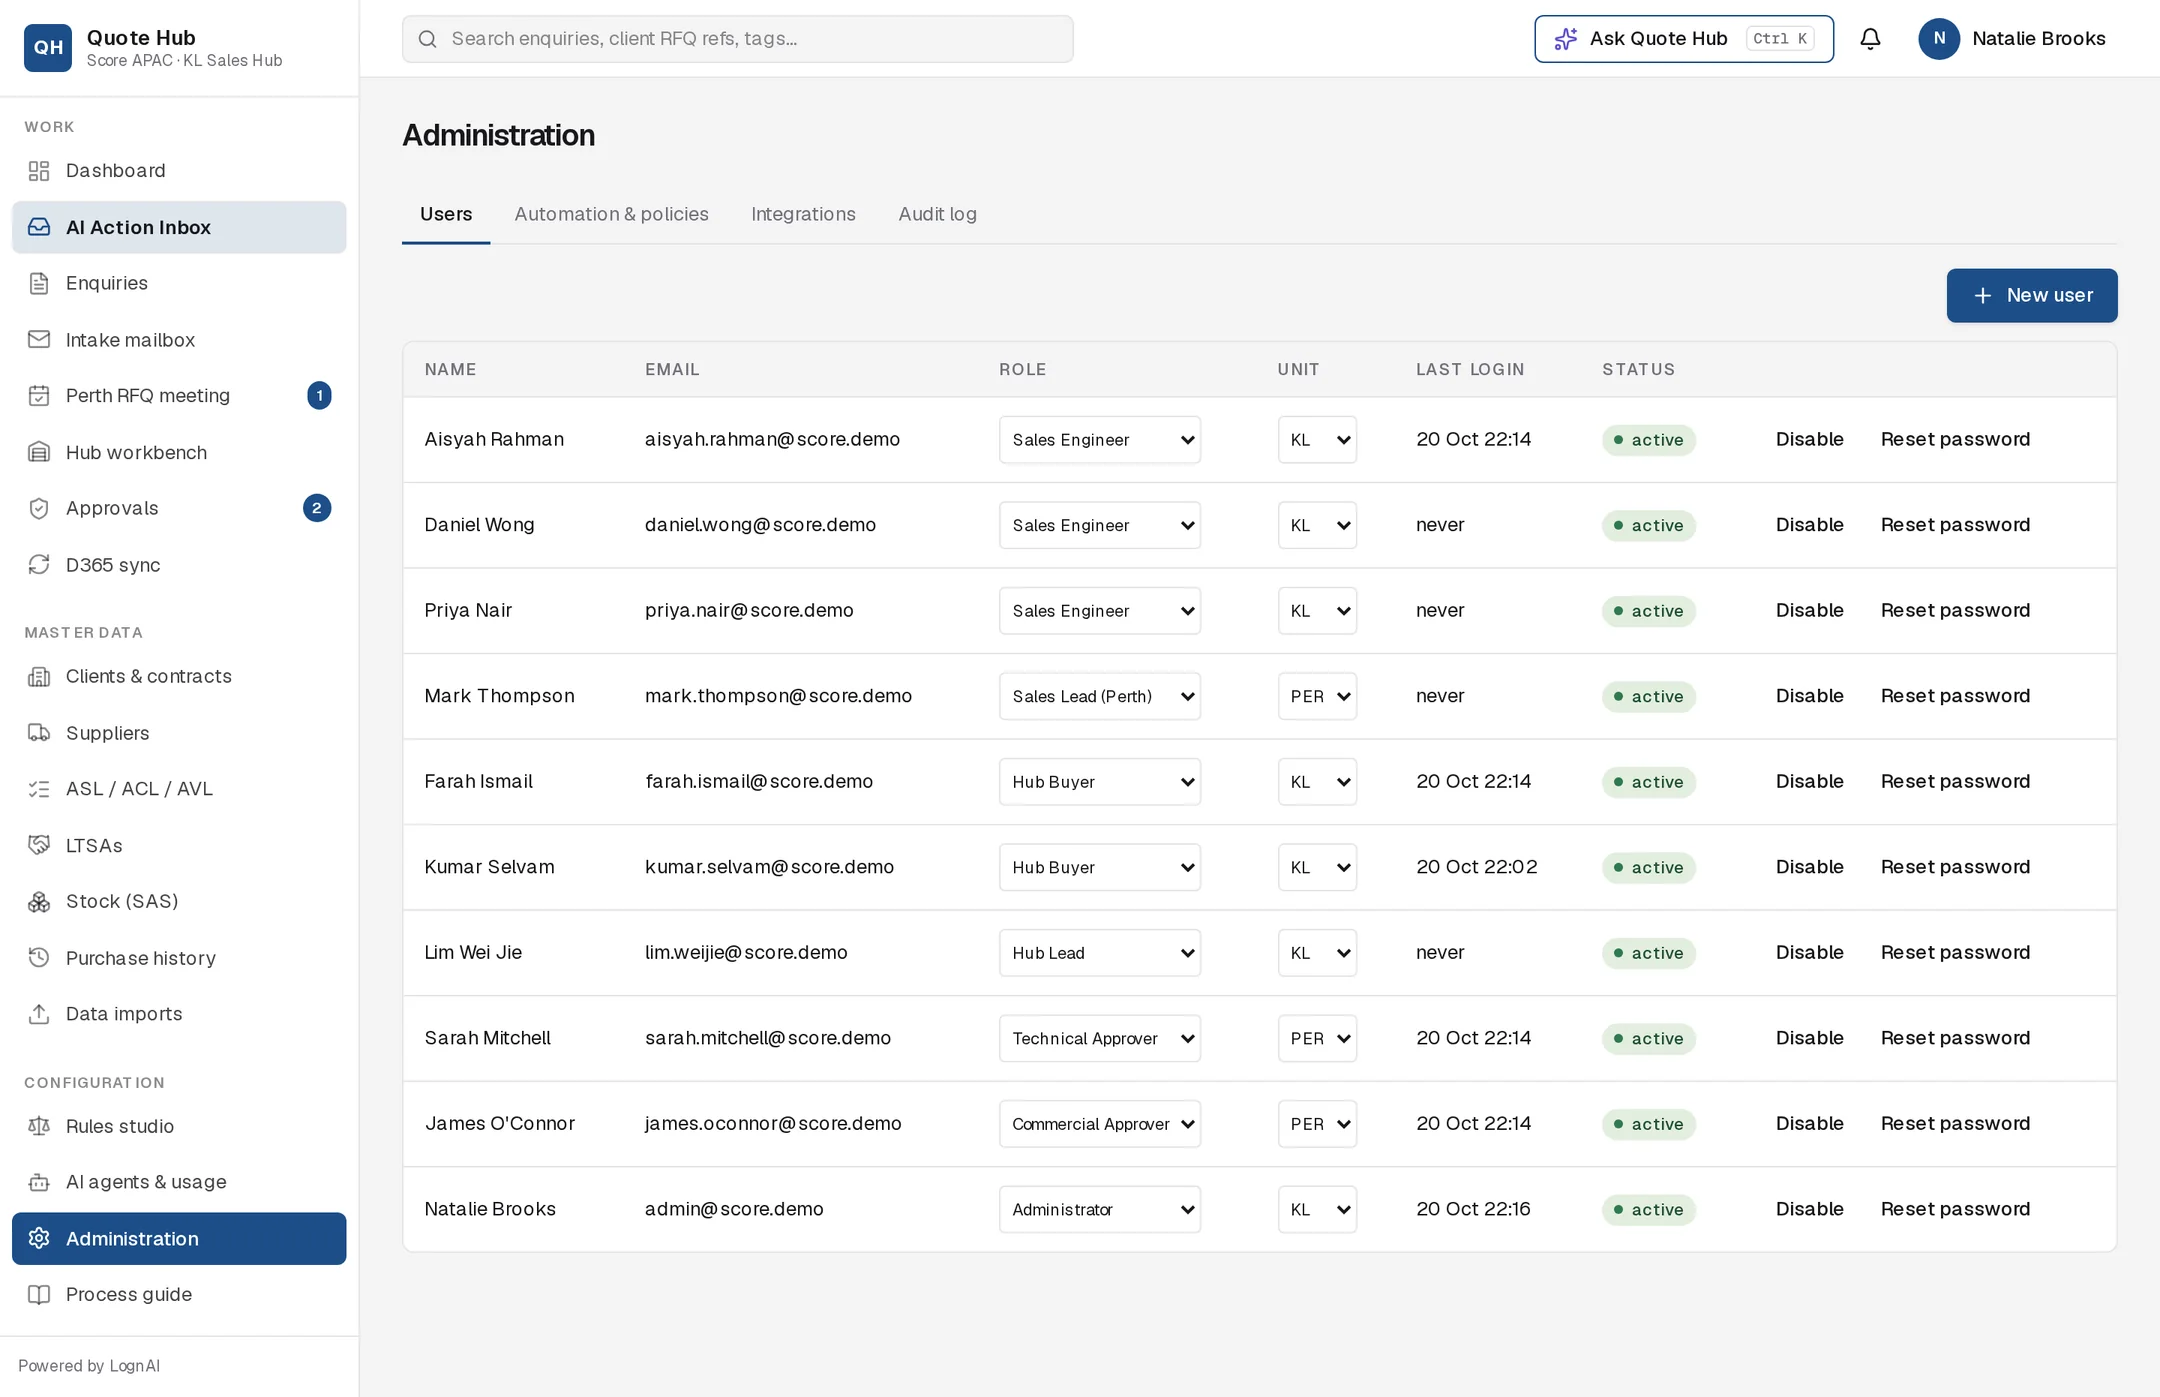Viewport: 2160px width, 1397px height.
Task: Click the active status badge for Daniel Wong
Action: point(1648,525)
